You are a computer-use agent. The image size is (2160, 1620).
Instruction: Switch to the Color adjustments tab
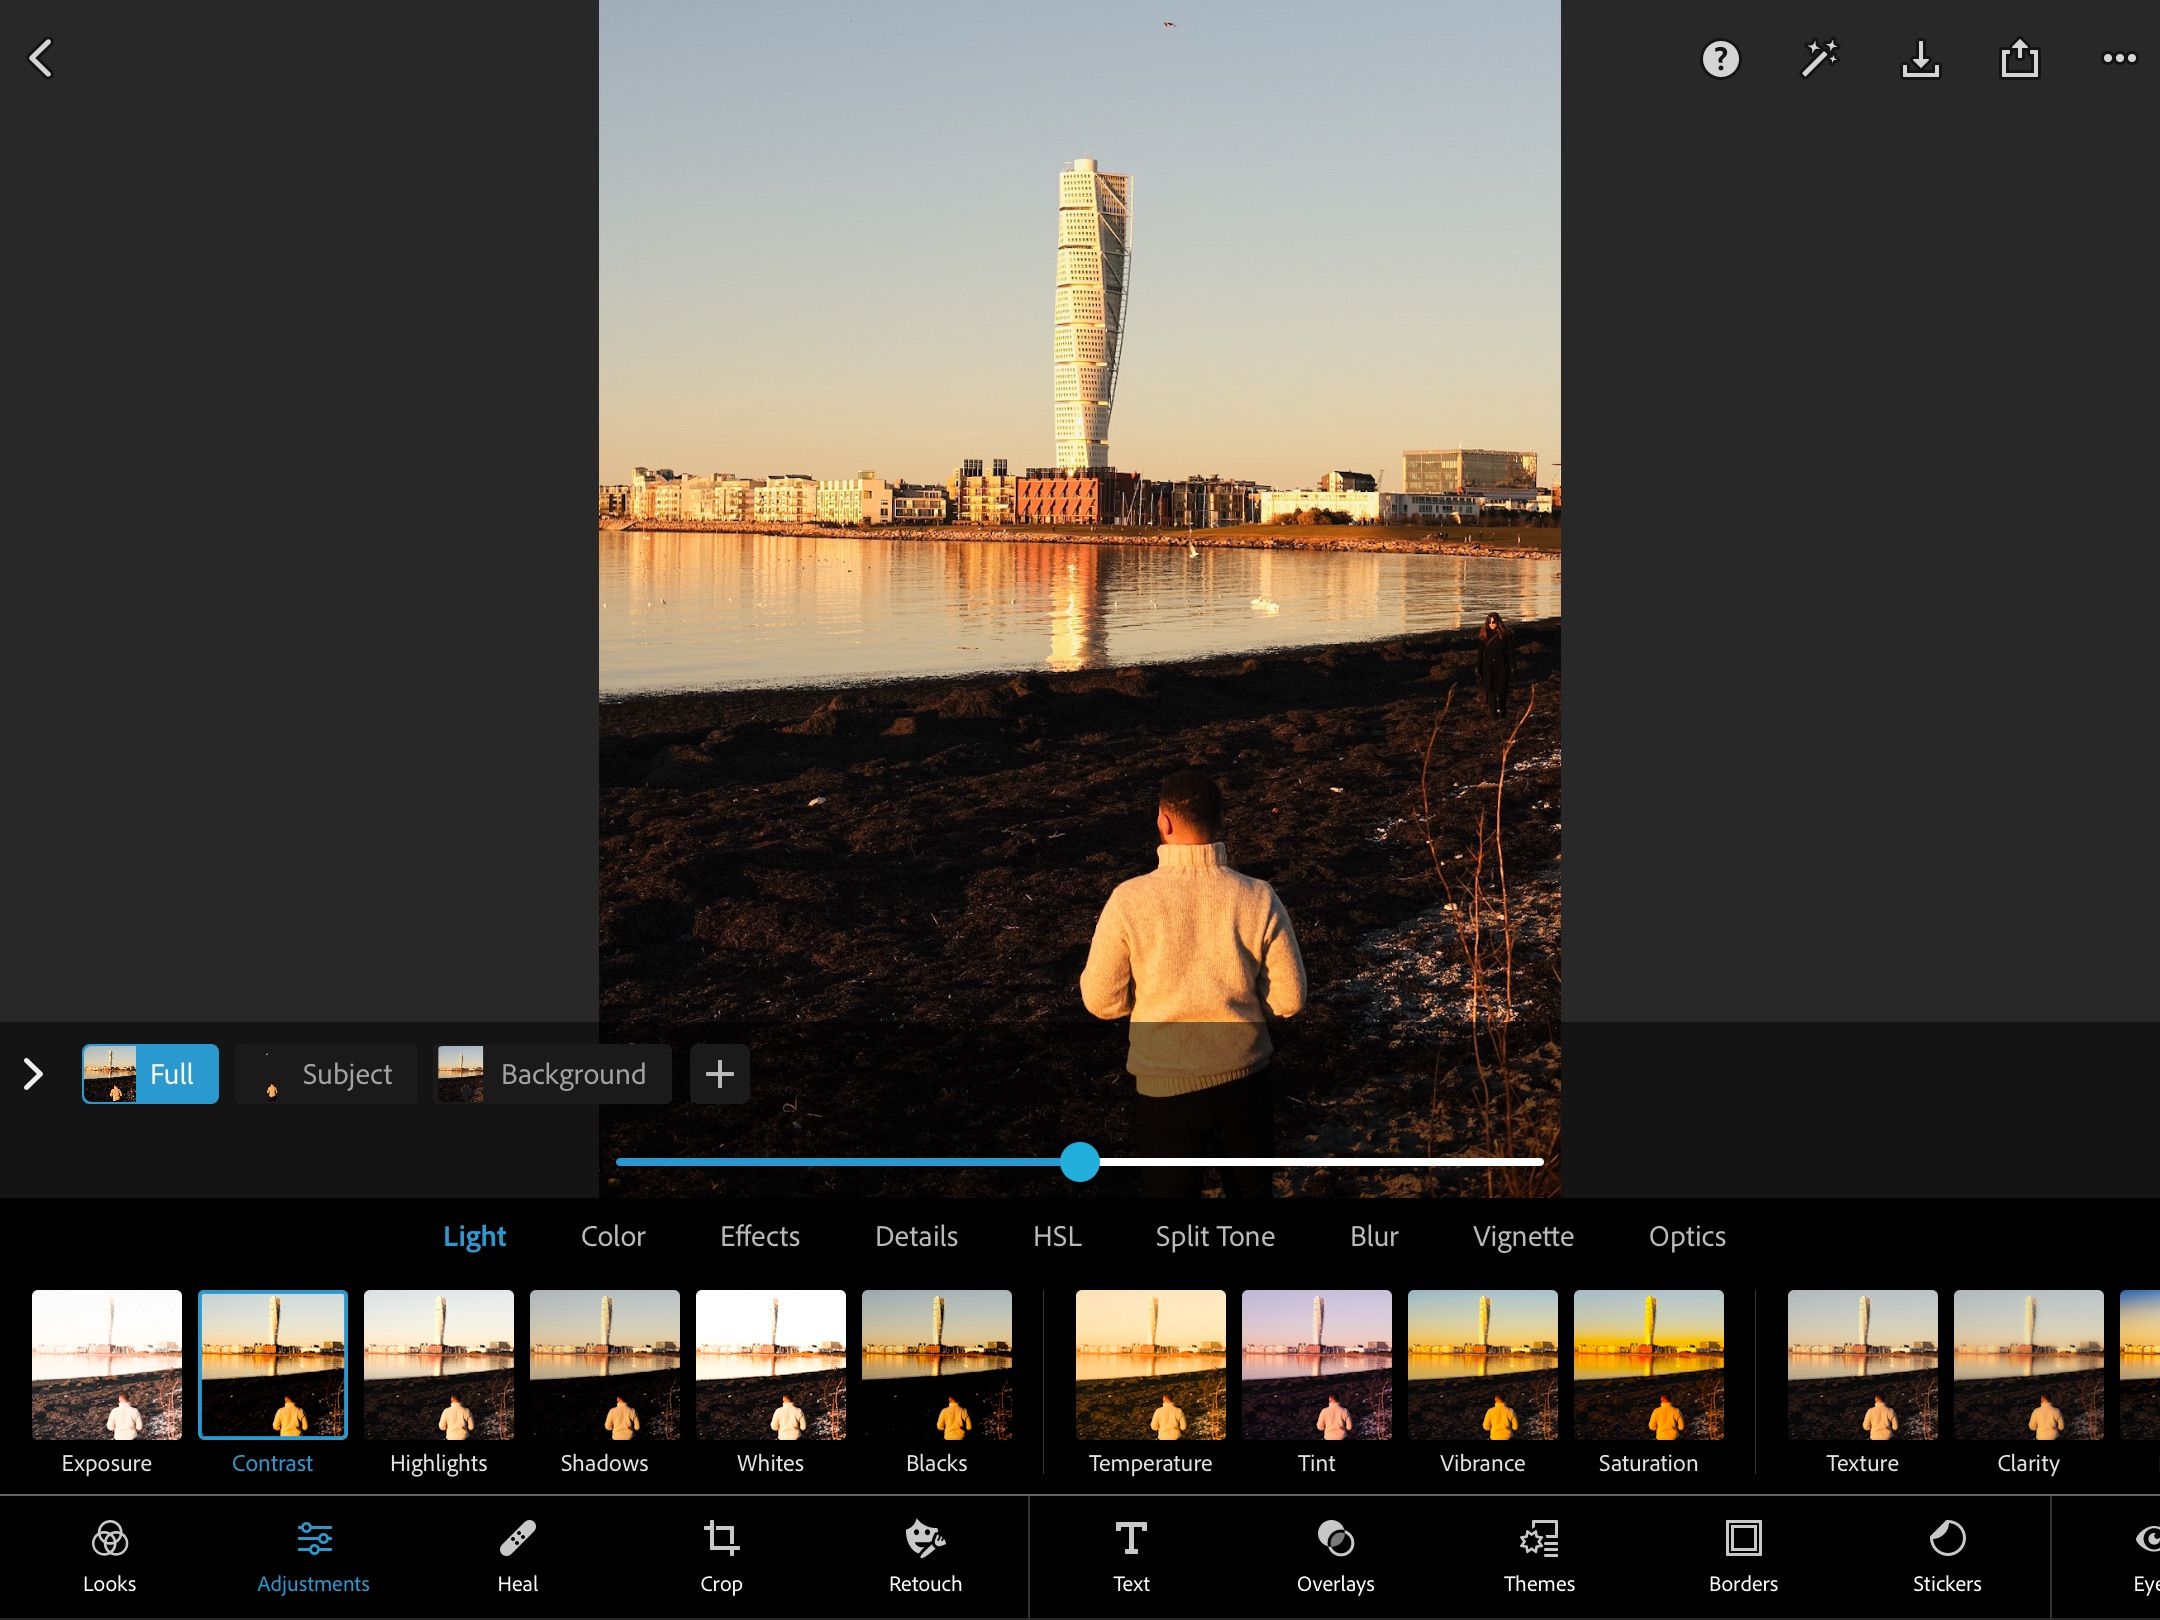(x=613, y=1236)
